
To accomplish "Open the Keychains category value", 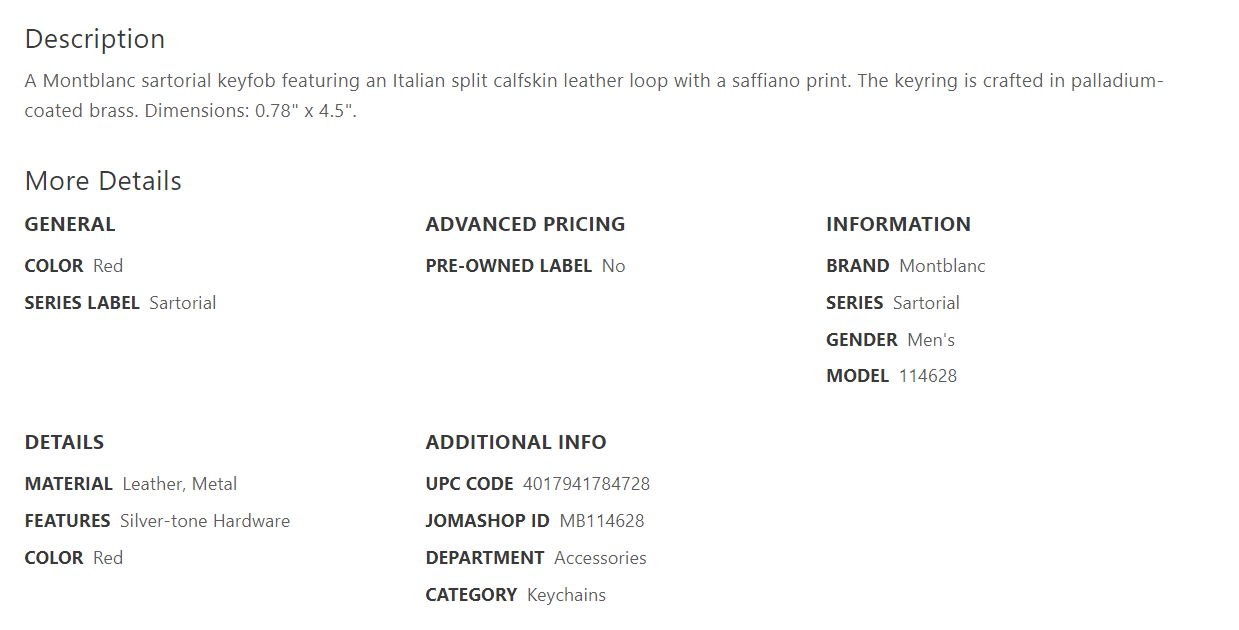I will 566,595.
